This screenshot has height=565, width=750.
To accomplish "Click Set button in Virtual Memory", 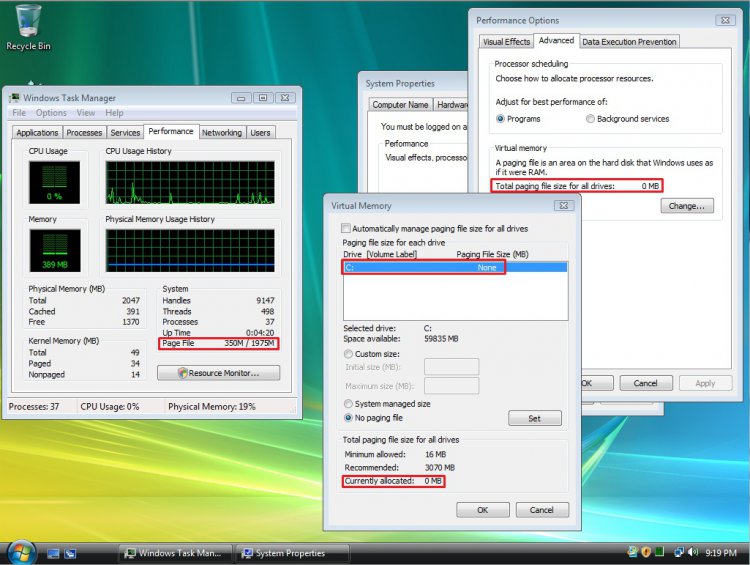I will click(534, 418).
